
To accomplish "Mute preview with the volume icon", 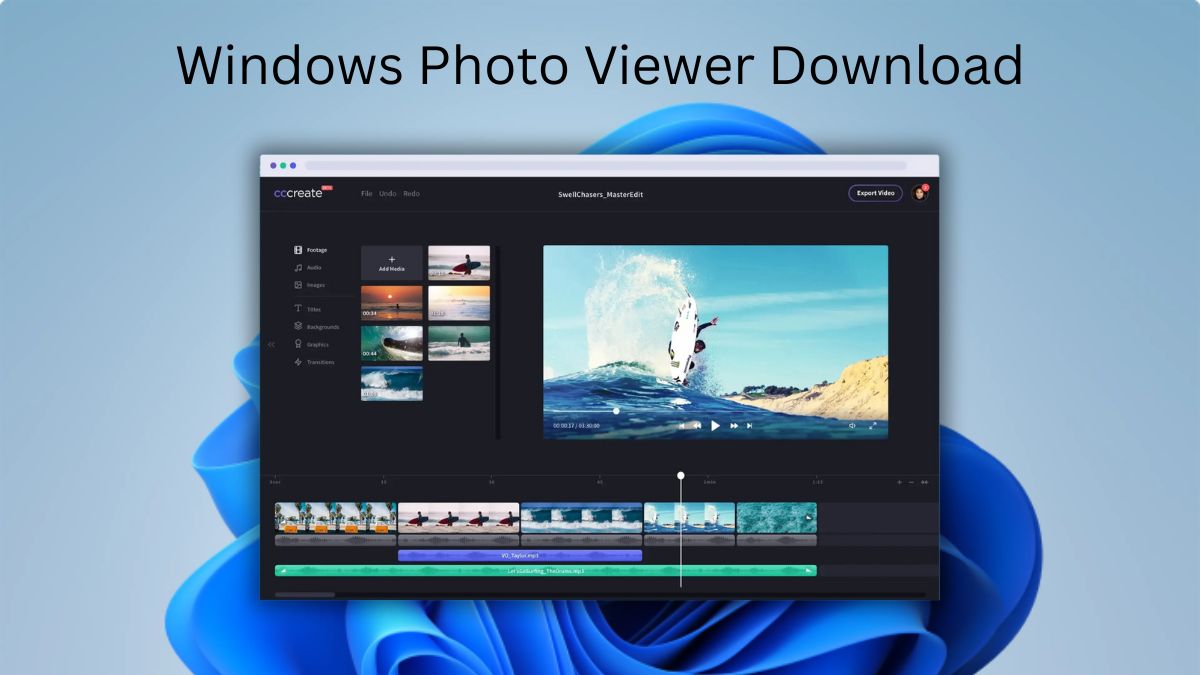I will tap(853, 425).
